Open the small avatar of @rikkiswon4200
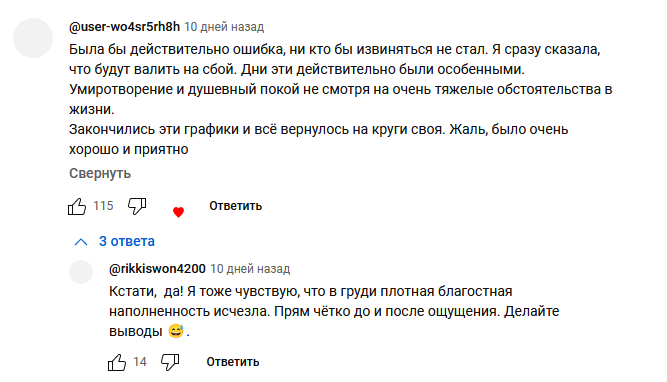This screenshot has height=382, width=667. [81, 272]
